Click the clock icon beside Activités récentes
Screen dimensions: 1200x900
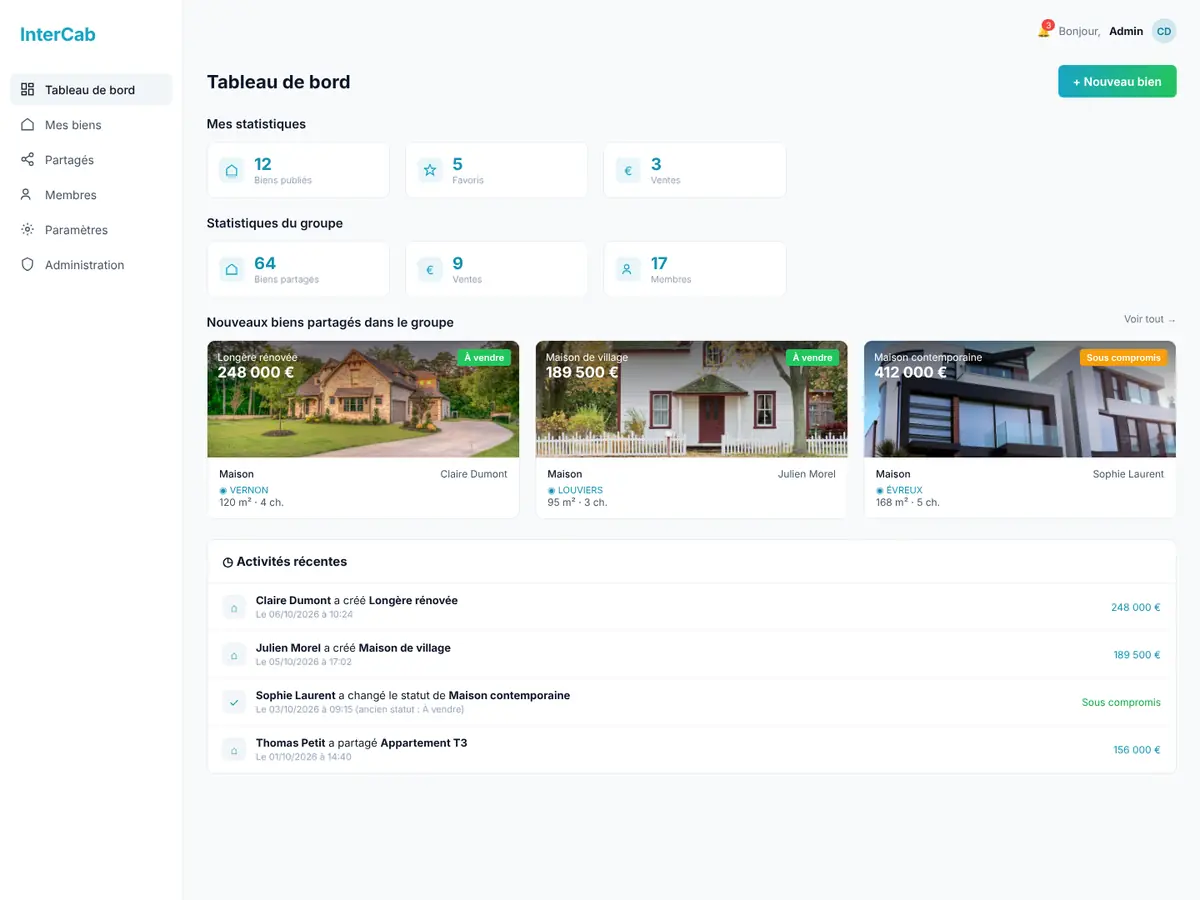point(228,563)
